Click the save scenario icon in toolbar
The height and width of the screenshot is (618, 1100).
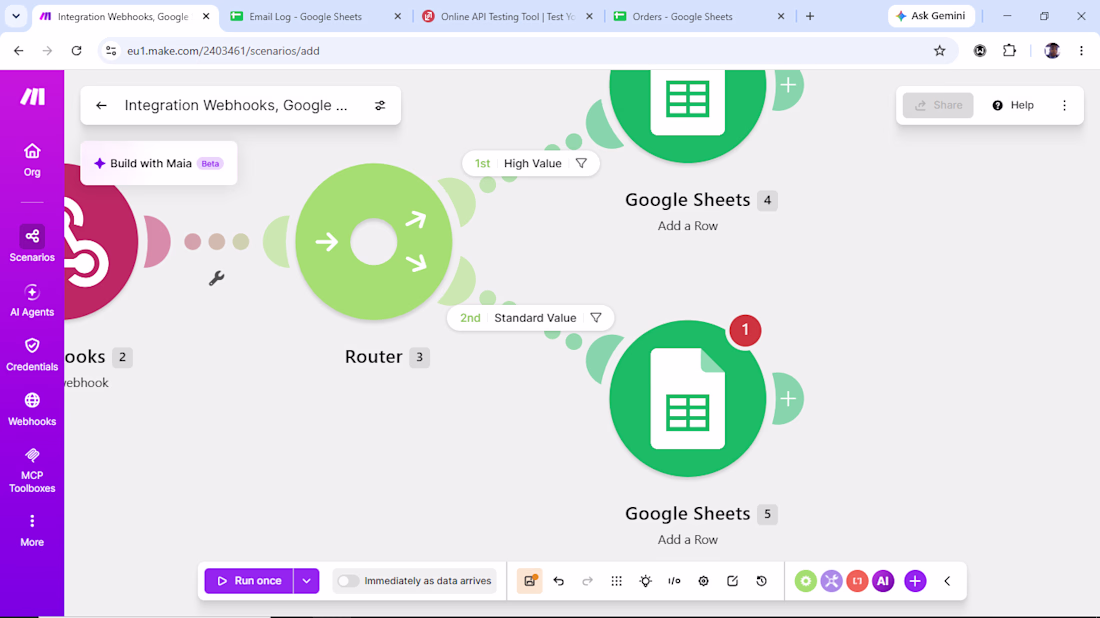tap(530, 581)
